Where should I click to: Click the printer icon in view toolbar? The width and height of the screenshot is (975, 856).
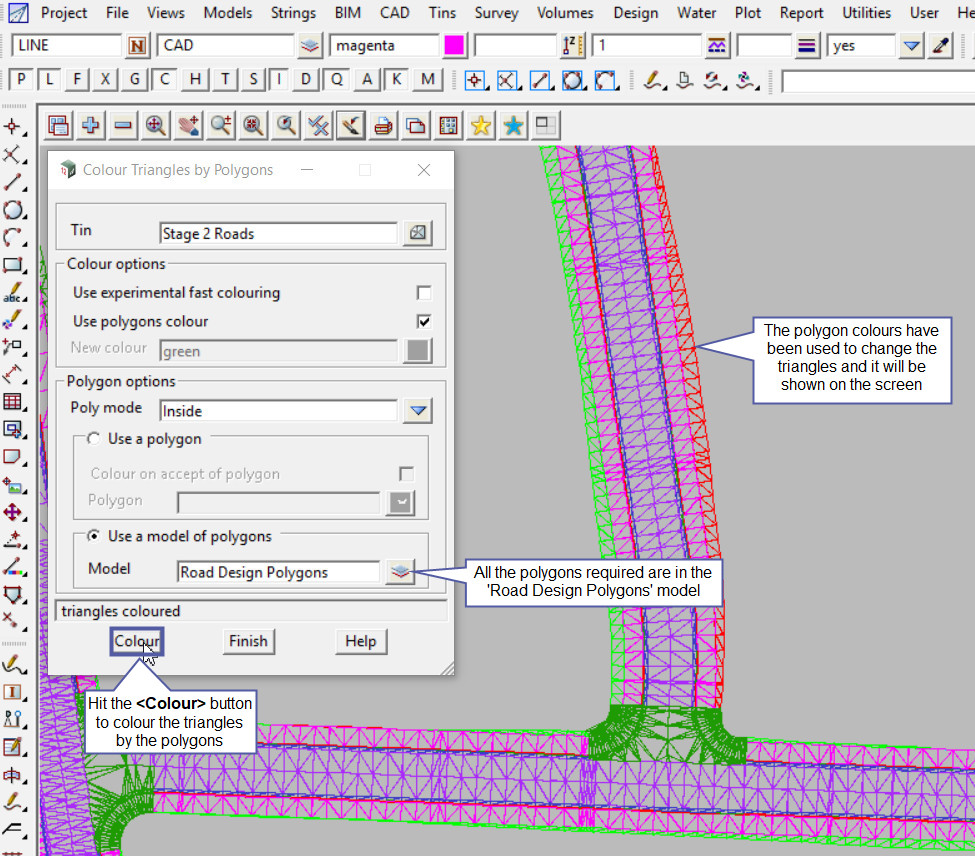(x=383, y=125)
